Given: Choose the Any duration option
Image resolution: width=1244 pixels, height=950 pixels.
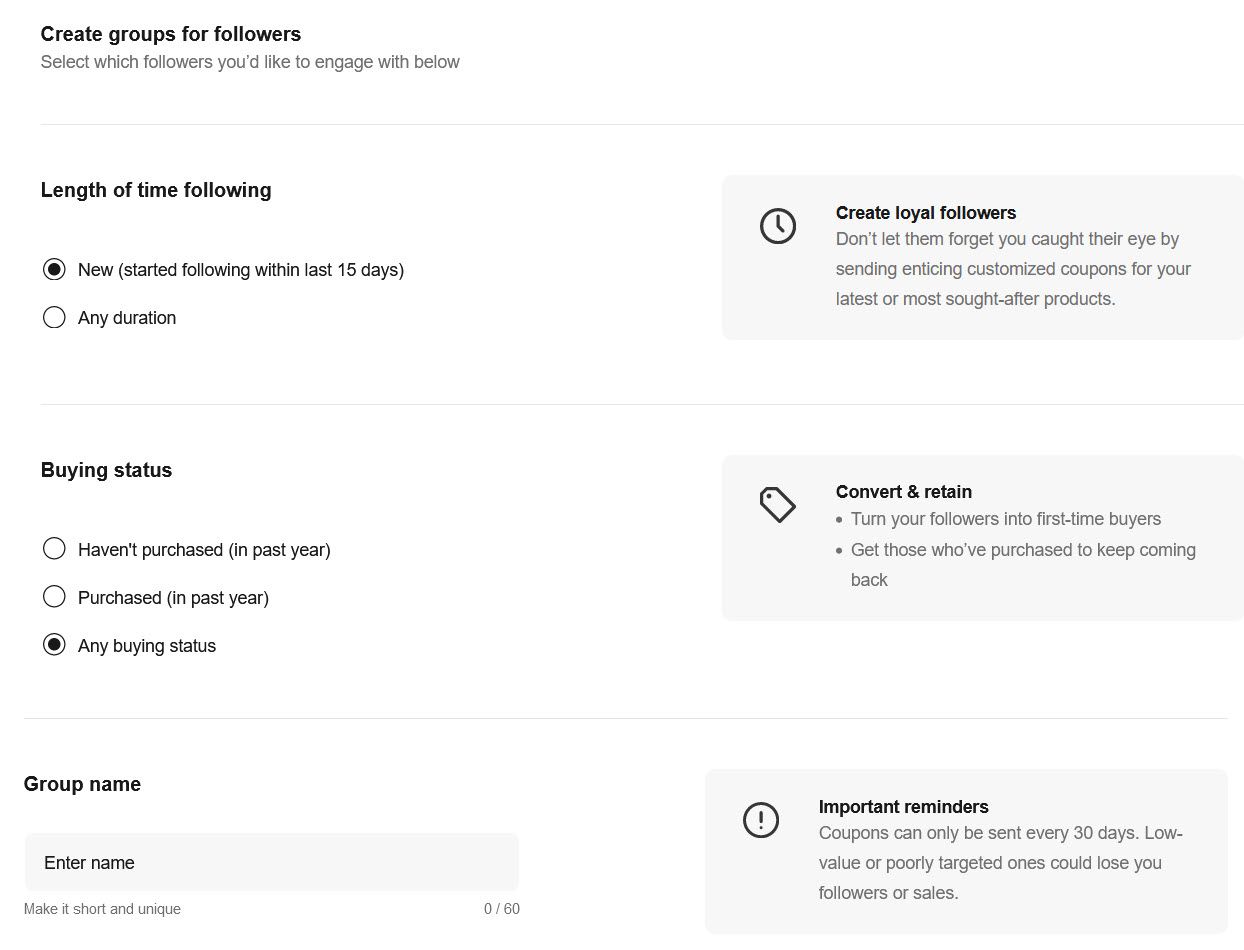Looking at the screenshot, I should pos(54,318).
